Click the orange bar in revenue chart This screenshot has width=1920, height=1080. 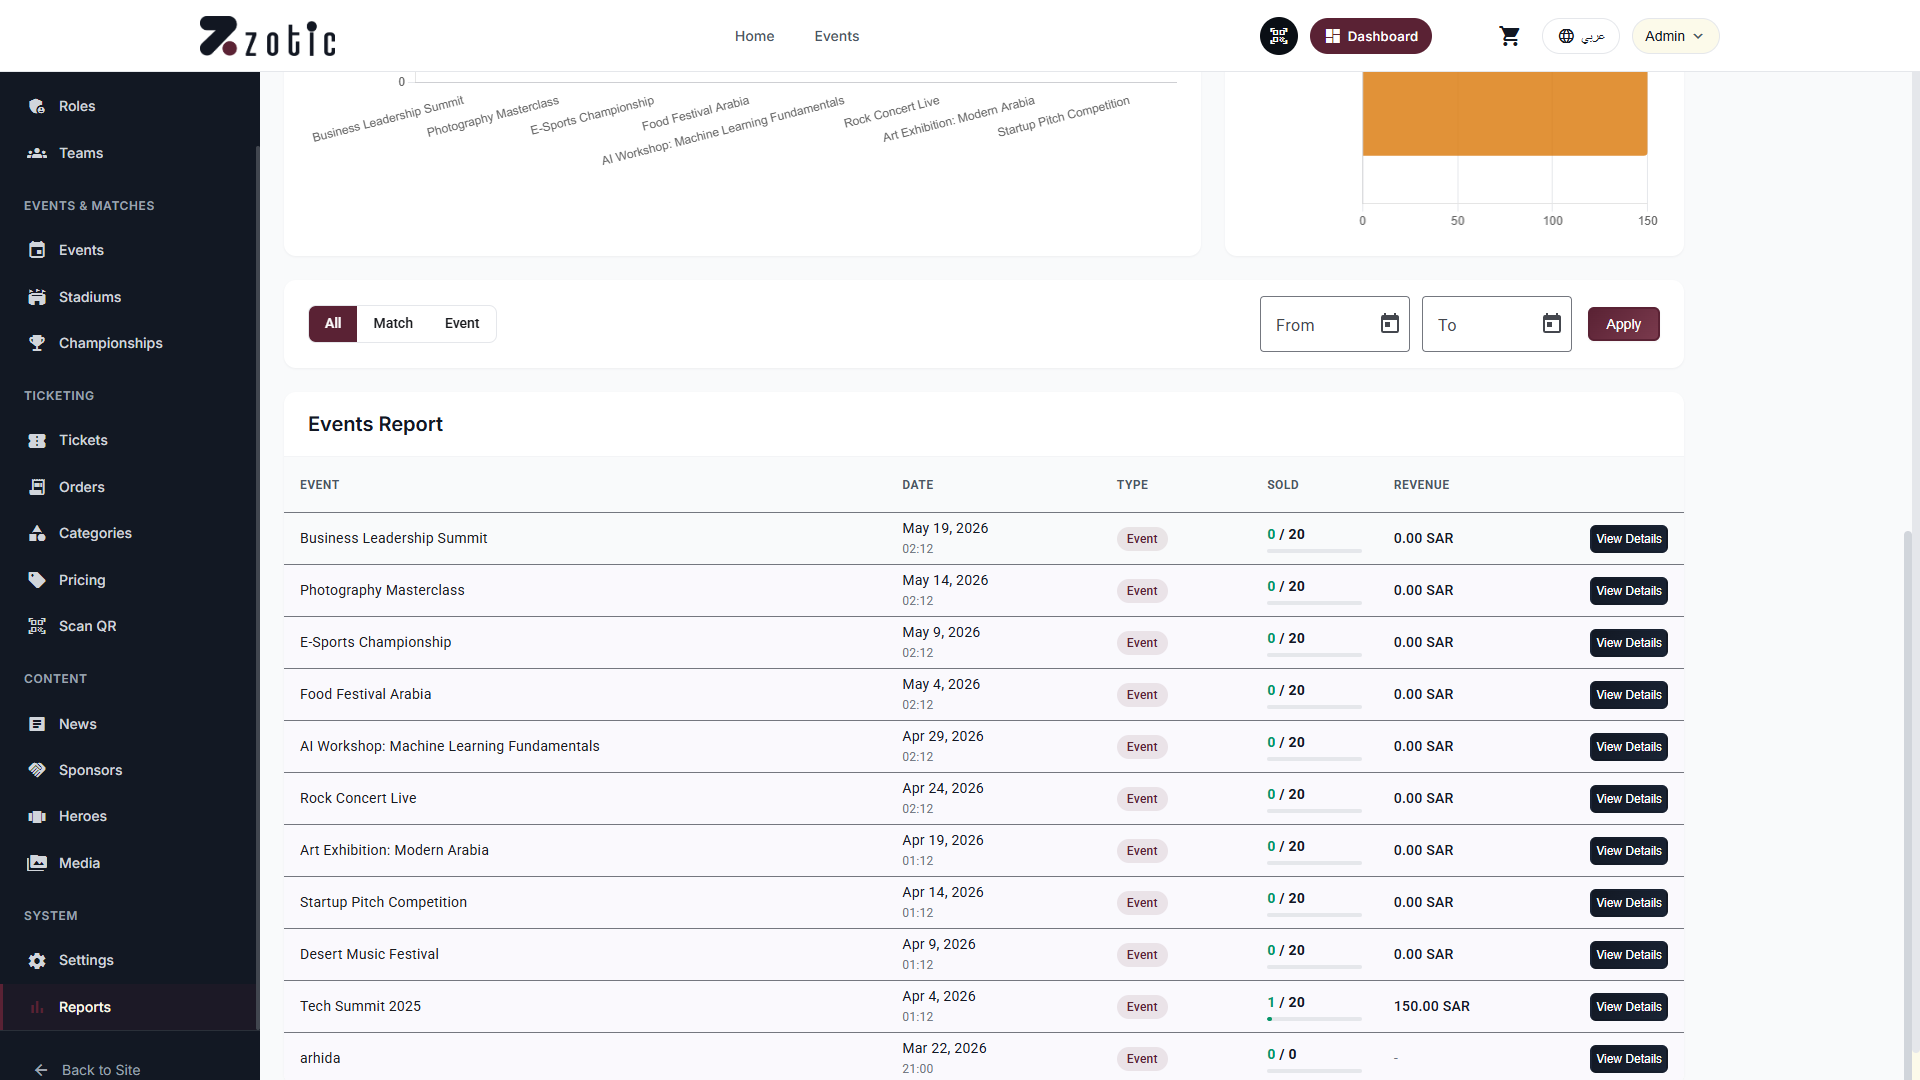[x=1504, y=113]
